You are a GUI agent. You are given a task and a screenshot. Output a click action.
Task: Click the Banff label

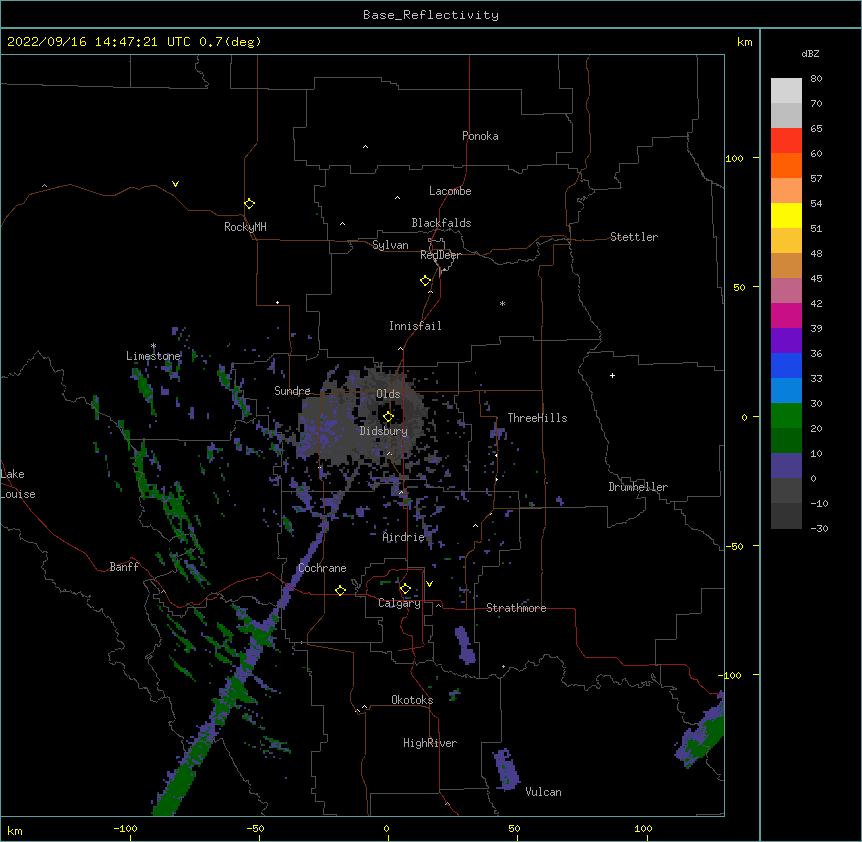(x=124, y=567)
